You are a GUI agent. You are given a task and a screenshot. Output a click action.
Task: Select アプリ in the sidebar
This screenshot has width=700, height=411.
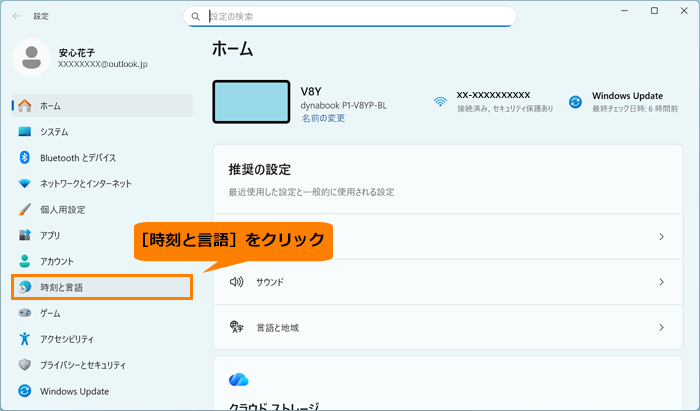102,235
